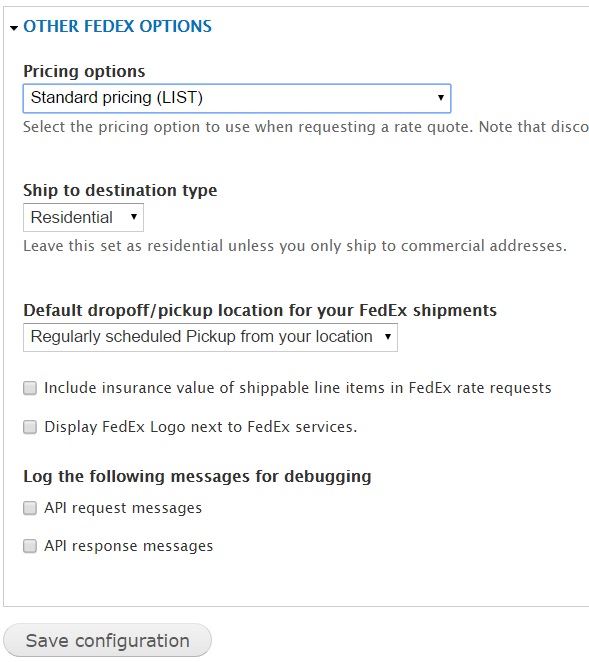Click the Pricing options dropdown arrow
The width and height of the screenshot is (589, 662).
pos(440,98)
